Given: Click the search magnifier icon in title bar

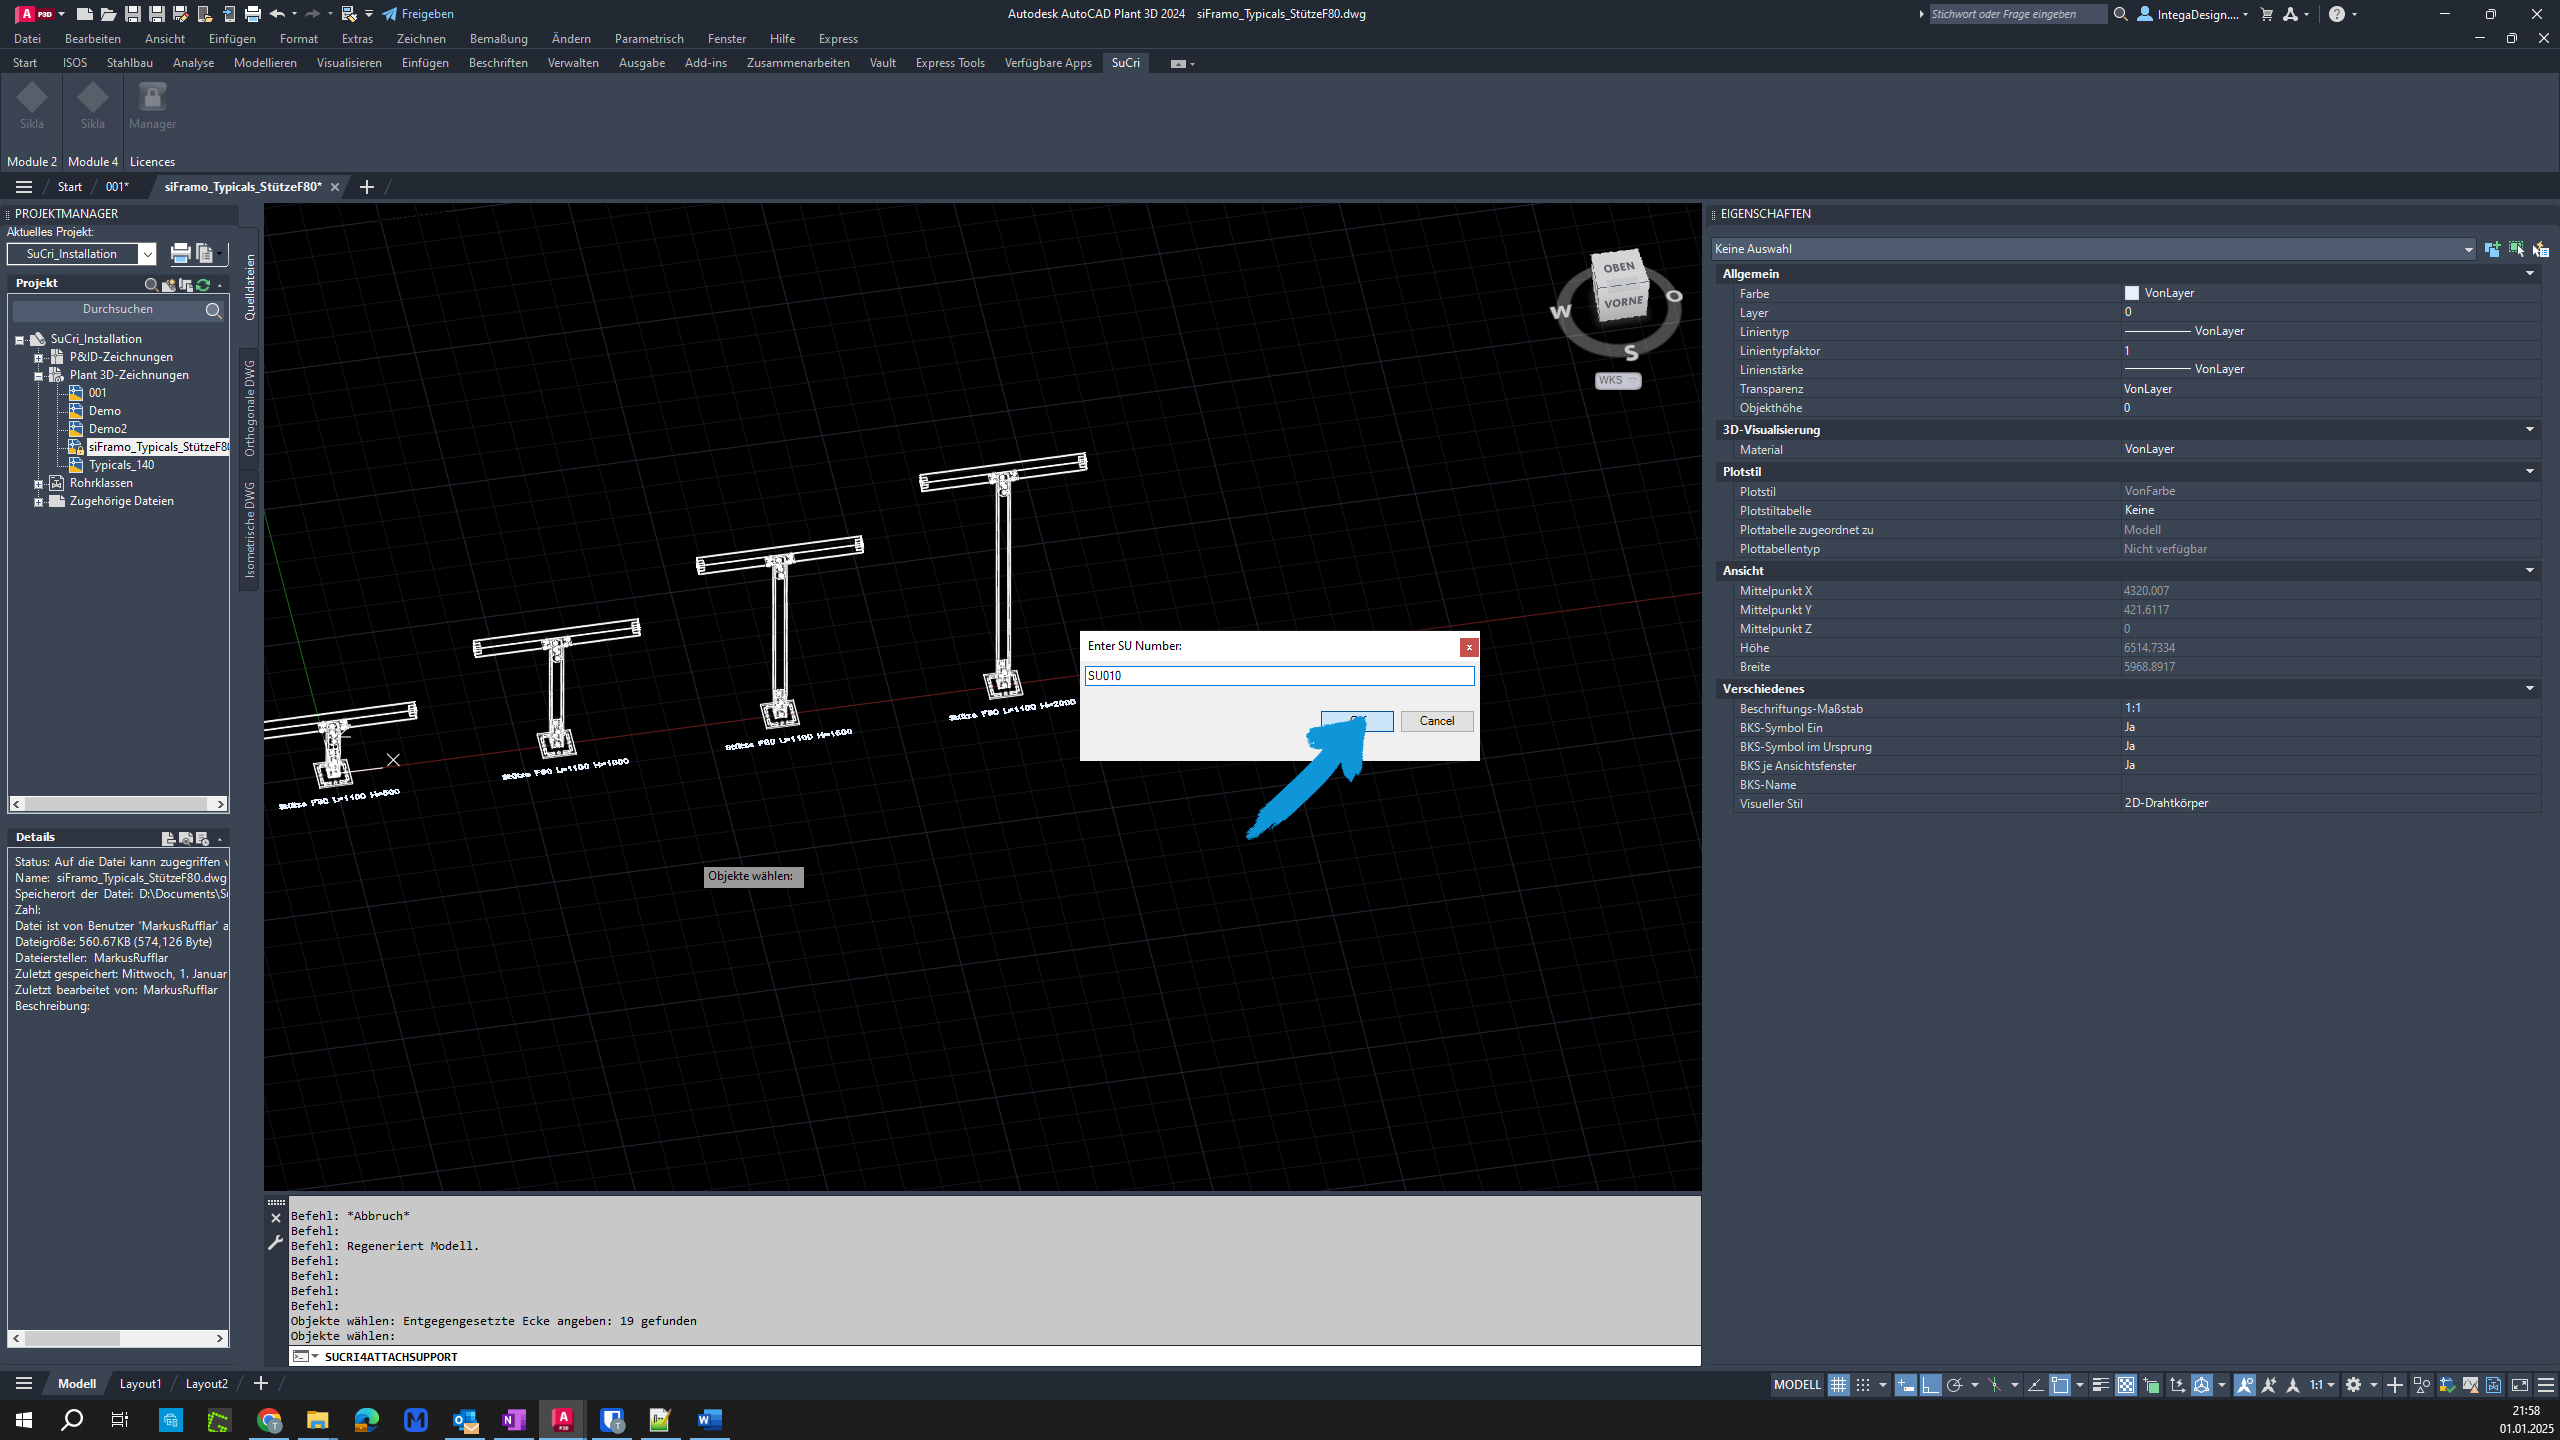Looking at the screenshot, I should 2121,14.
